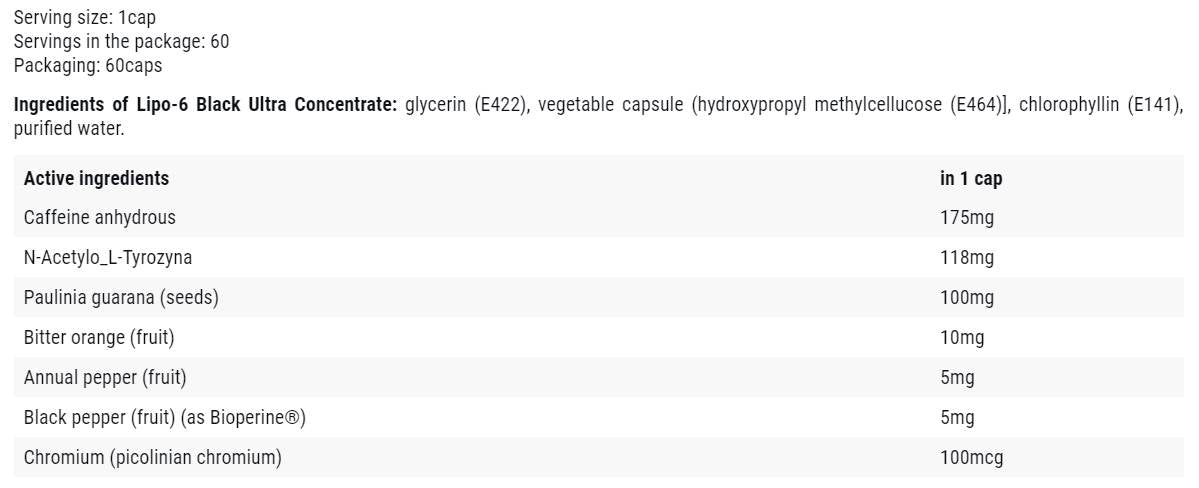Select the Black pepper (as Bioperine) row
Screen dimensions: 1199x488
[165, 418]
